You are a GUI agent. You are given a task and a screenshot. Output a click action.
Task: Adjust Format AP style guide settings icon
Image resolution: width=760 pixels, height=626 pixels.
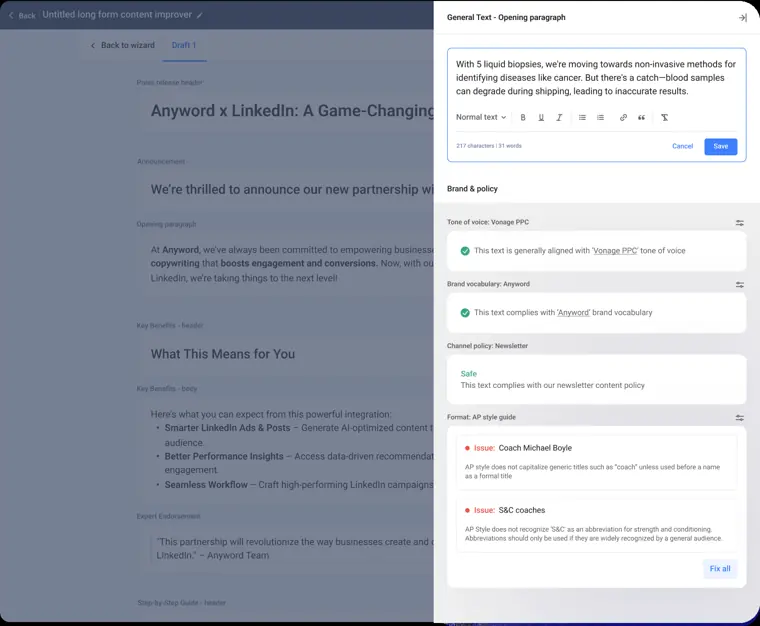[740, 418]
